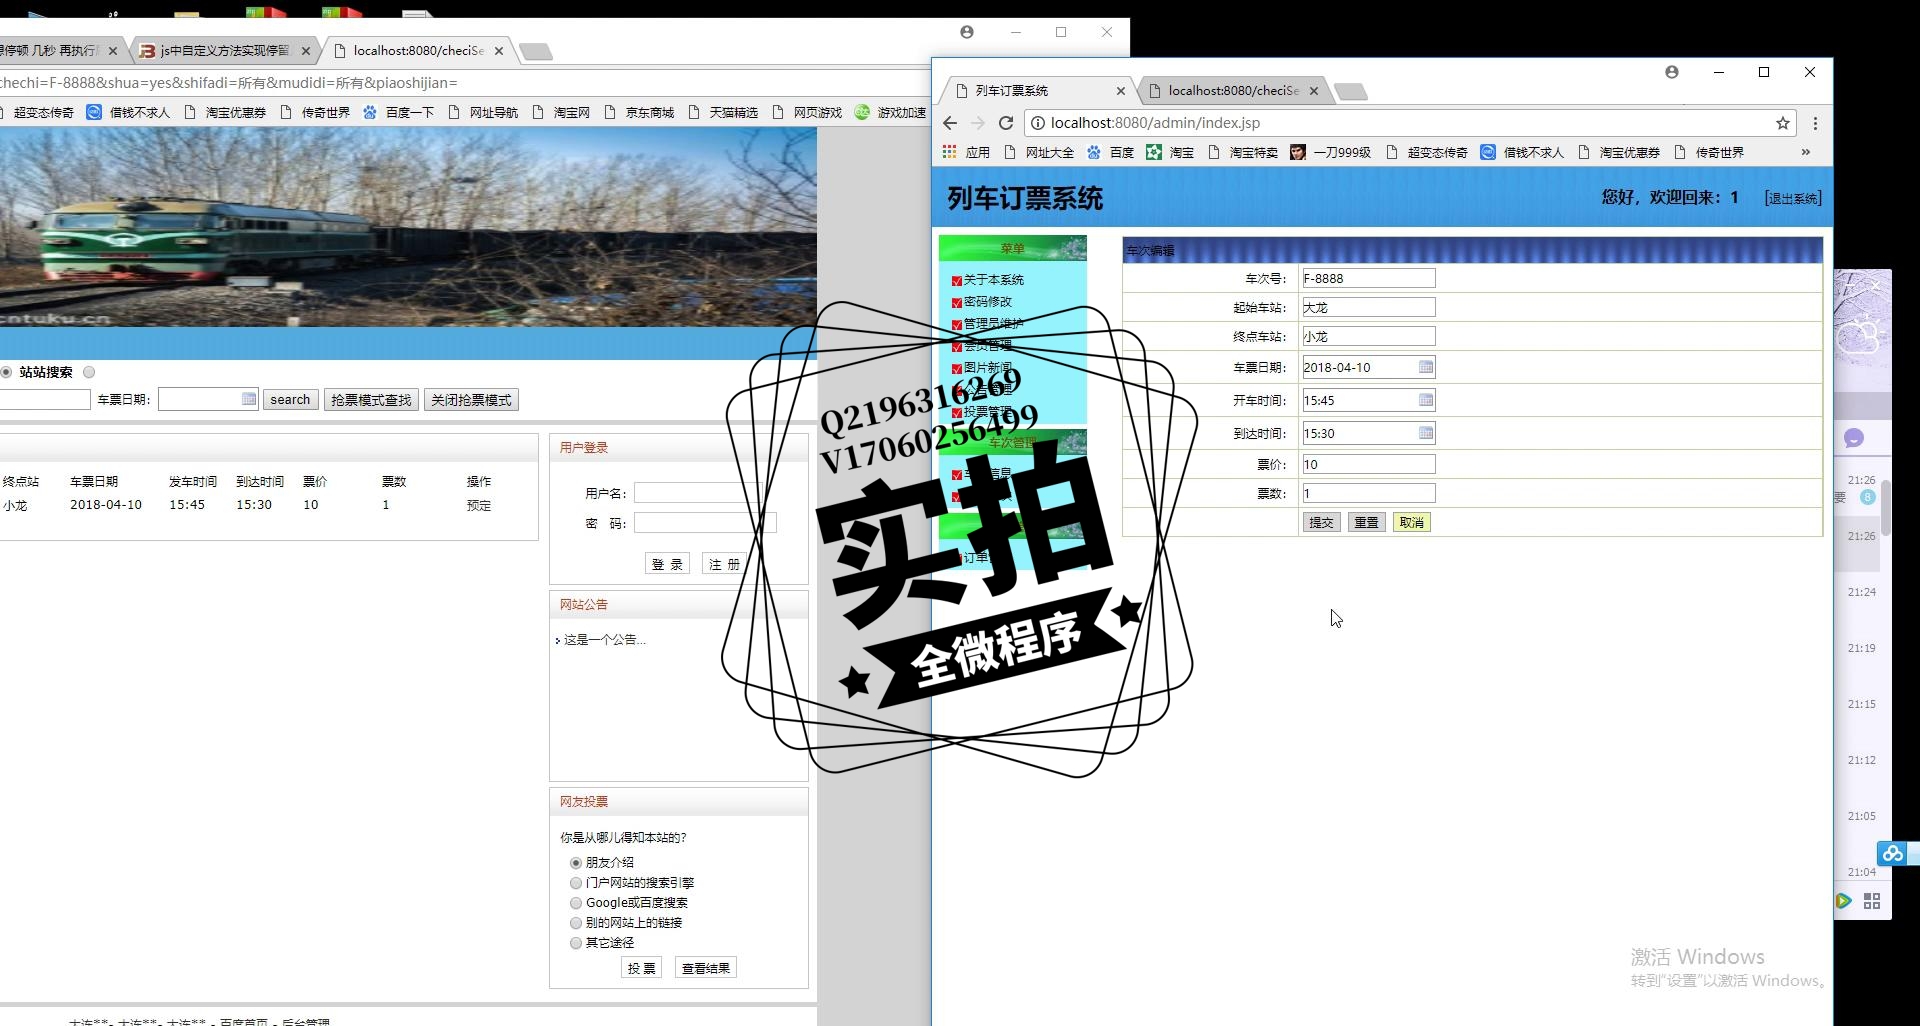Select the unlabeled radio next to 站站搜索
The width and height of the screenshot is (1920, 1026).
coord(89,372)
